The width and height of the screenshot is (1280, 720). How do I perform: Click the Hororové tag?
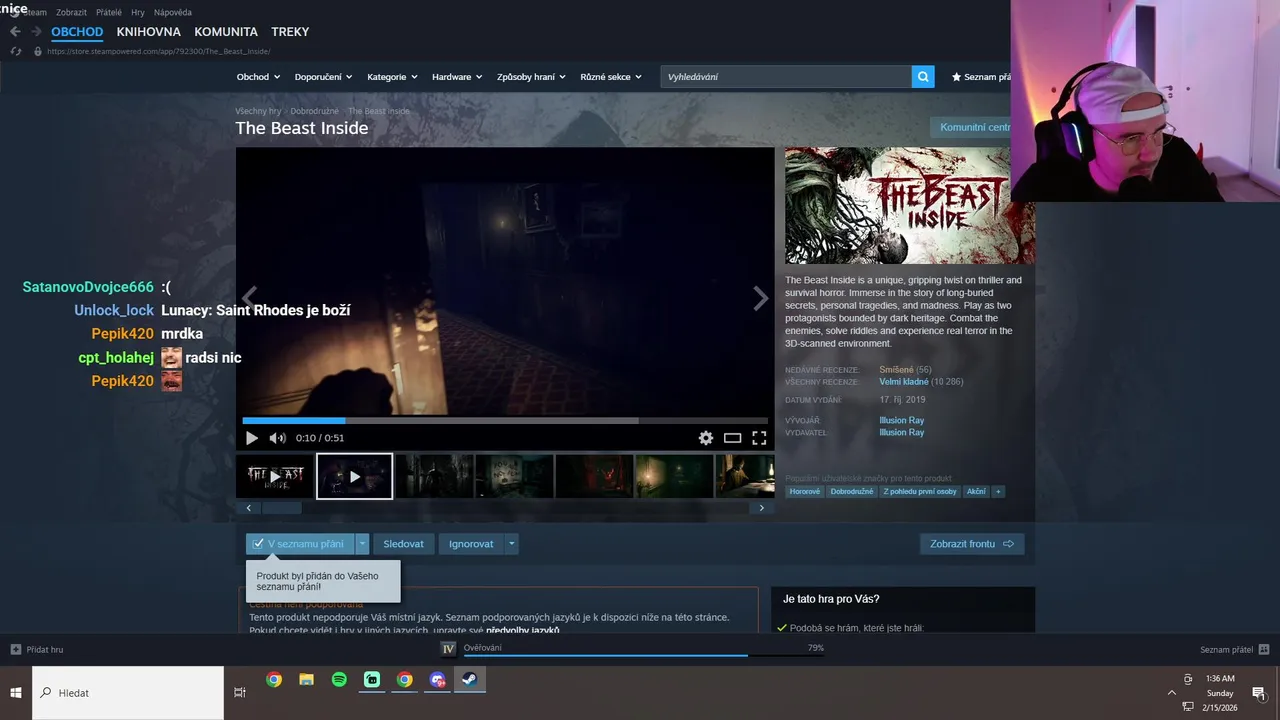(805, 491)
